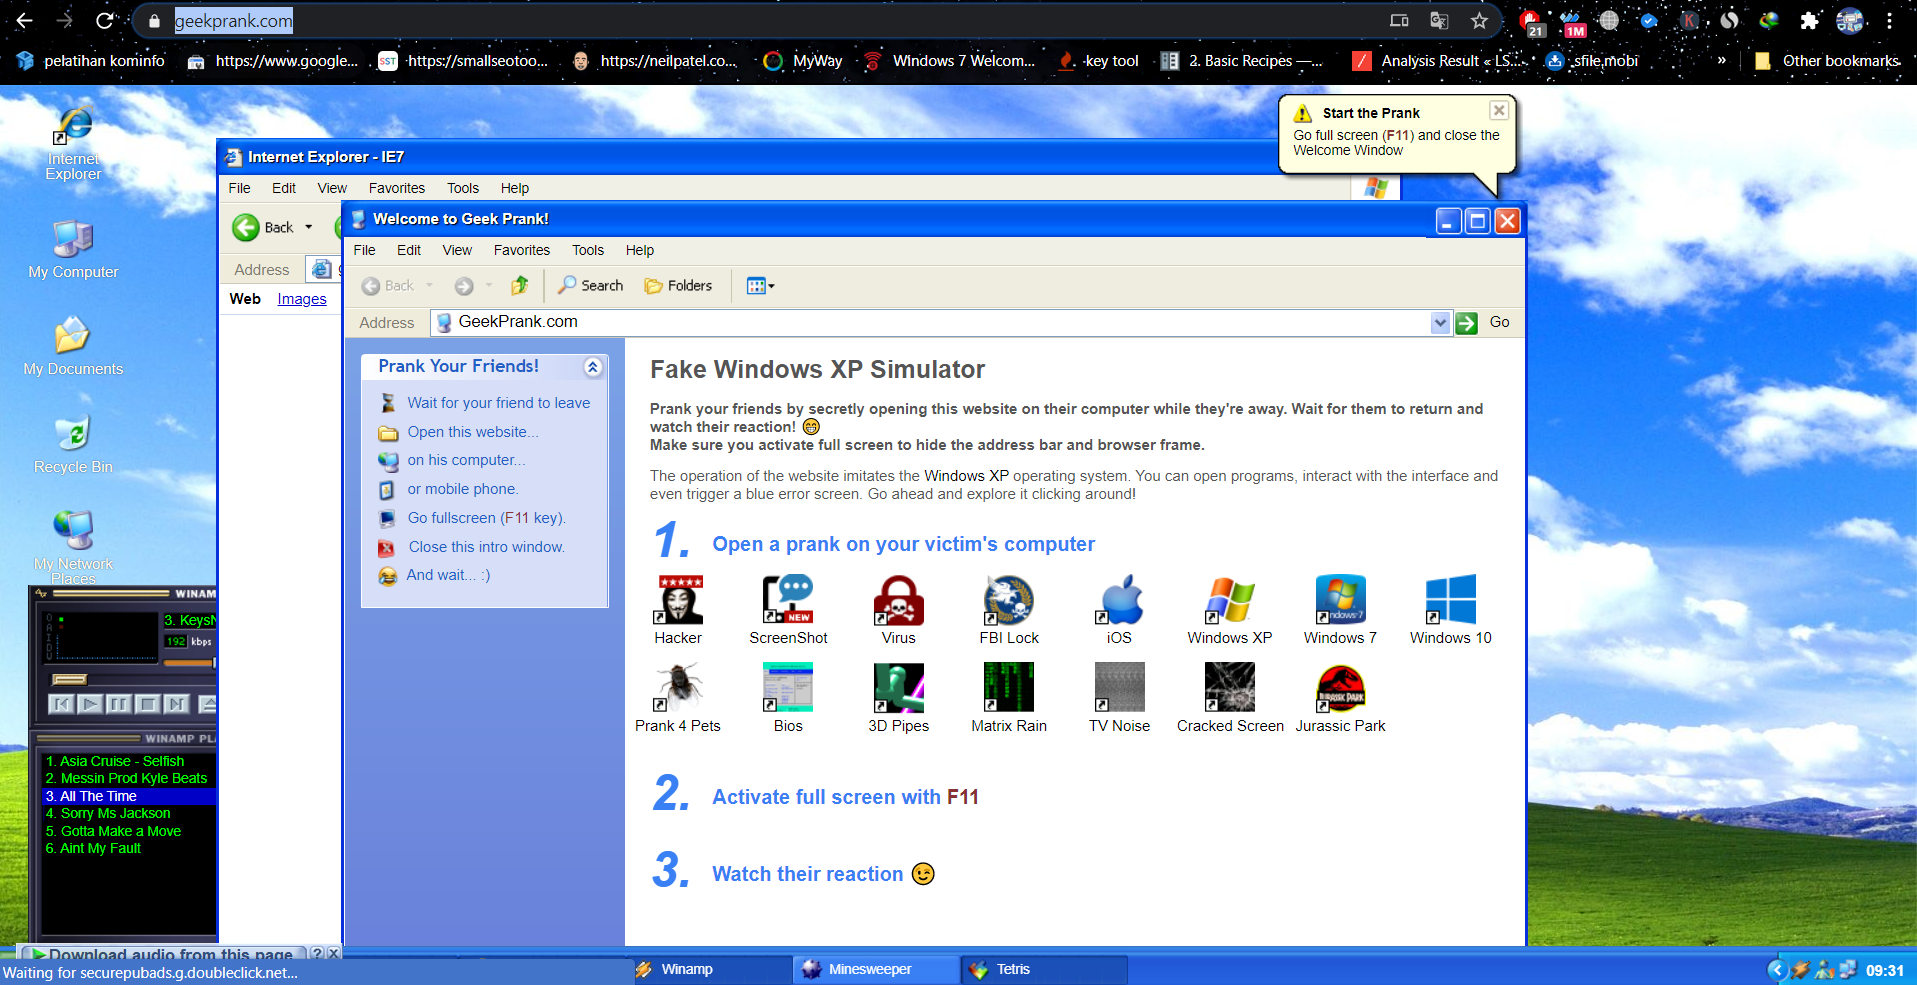Open My Computer desktop icon
The width and height of the screenshot is (1917, 985).
tap(73, 250)
